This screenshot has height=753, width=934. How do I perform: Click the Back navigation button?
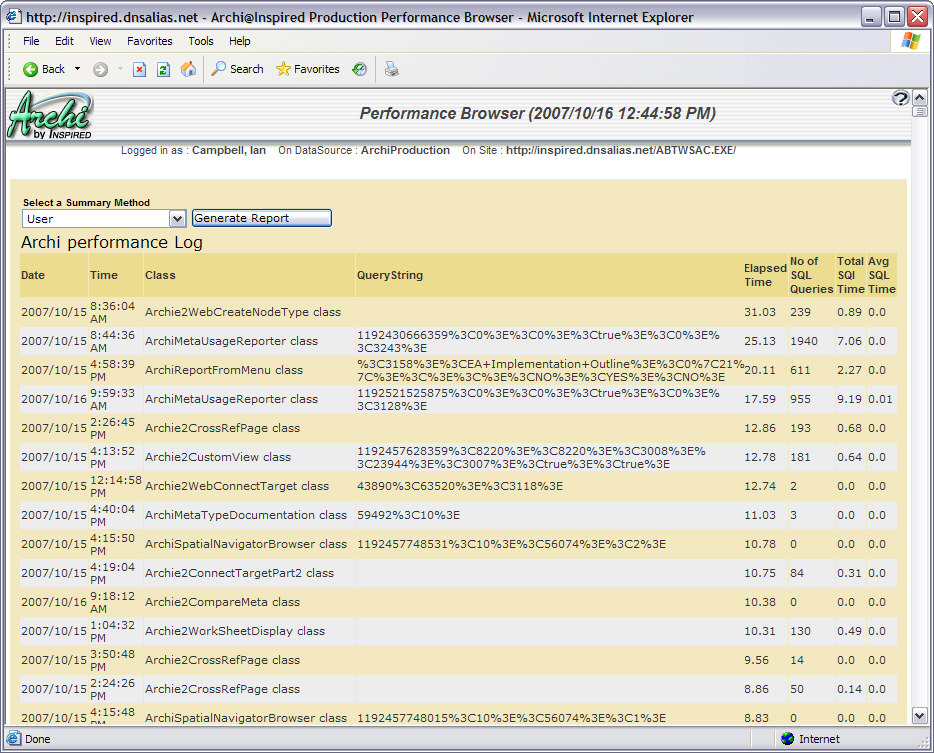point(44,69)
